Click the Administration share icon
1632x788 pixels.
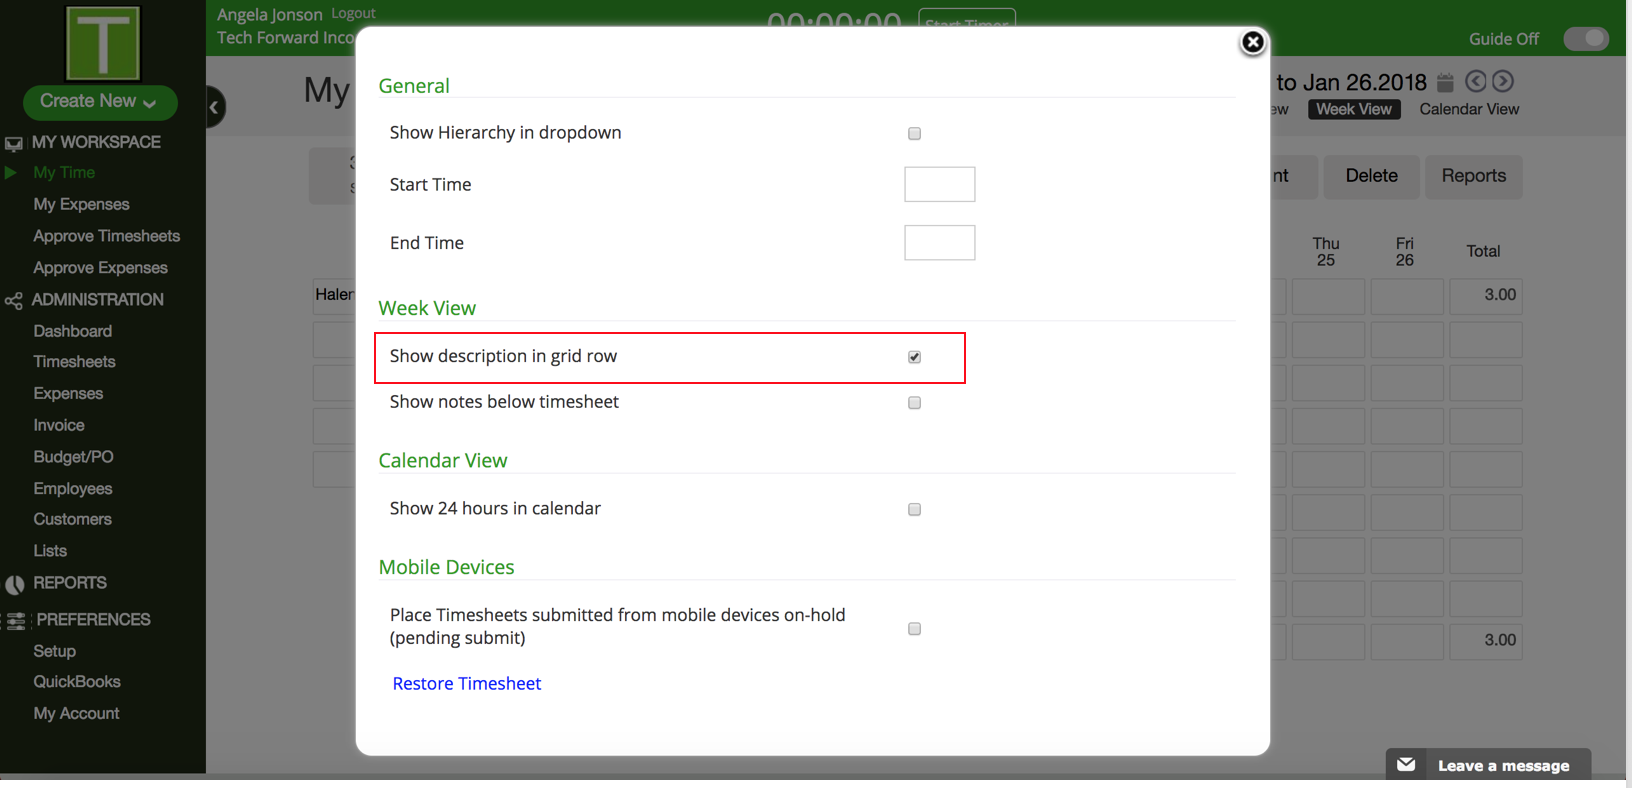tap(13, 300)
